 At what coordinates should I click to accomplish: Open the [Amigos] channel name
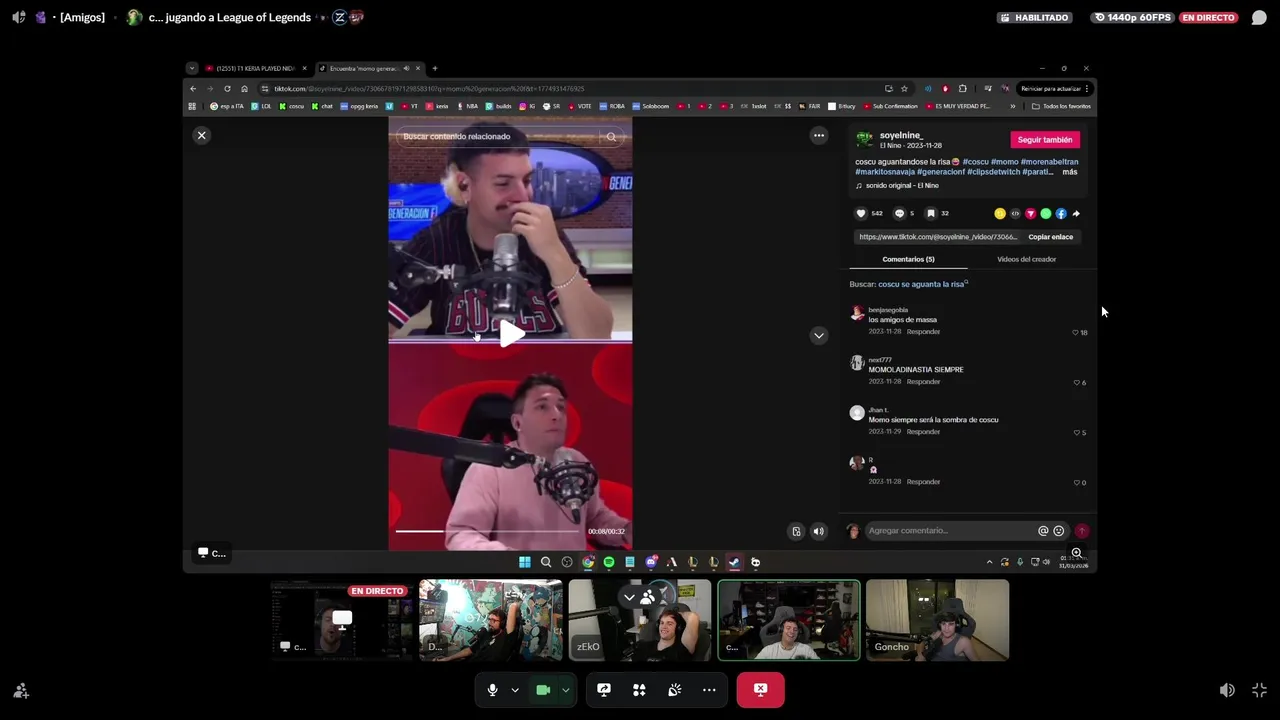point(82,17)
